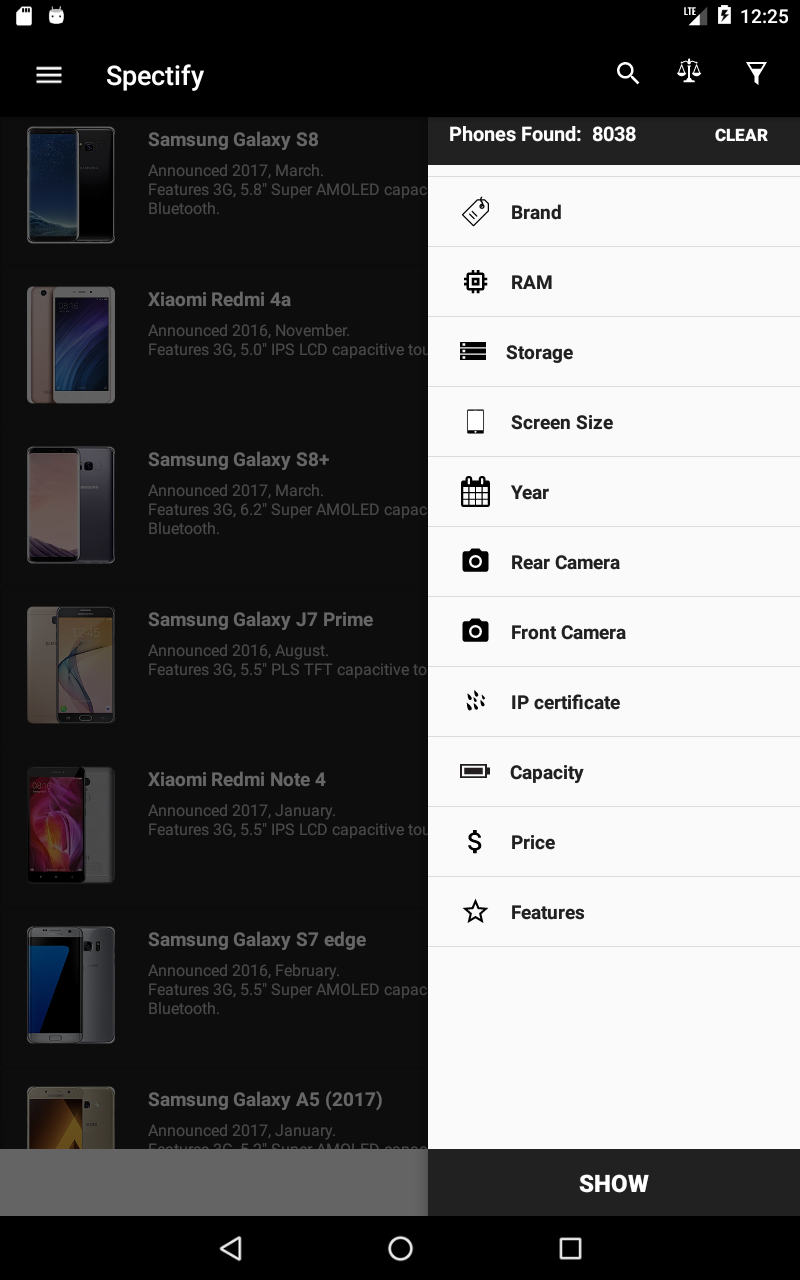Select the Features filter label

pyautogui.click(x=547, y=912)
